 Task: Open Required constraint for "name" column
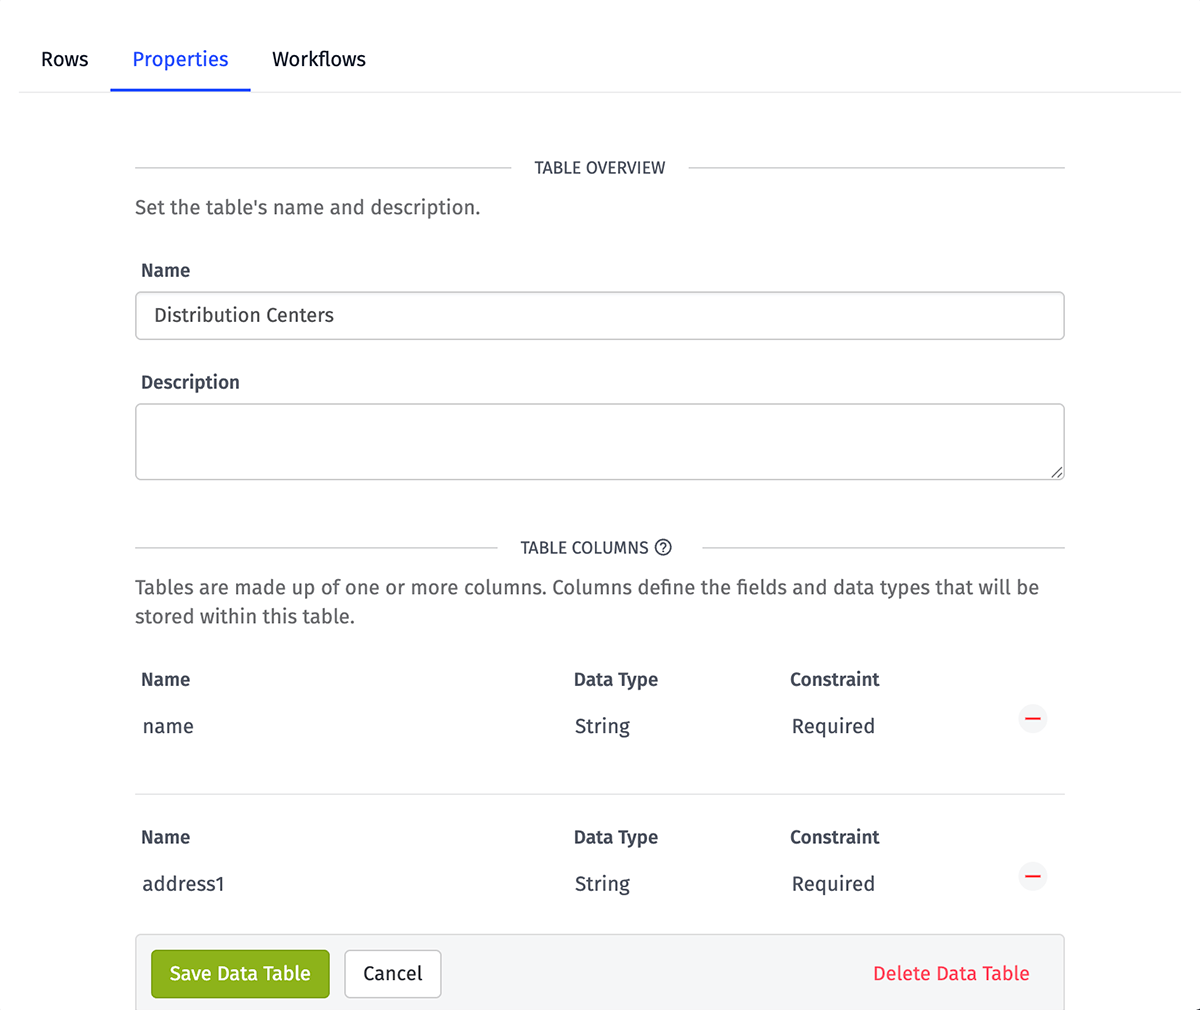coord(880,727)
